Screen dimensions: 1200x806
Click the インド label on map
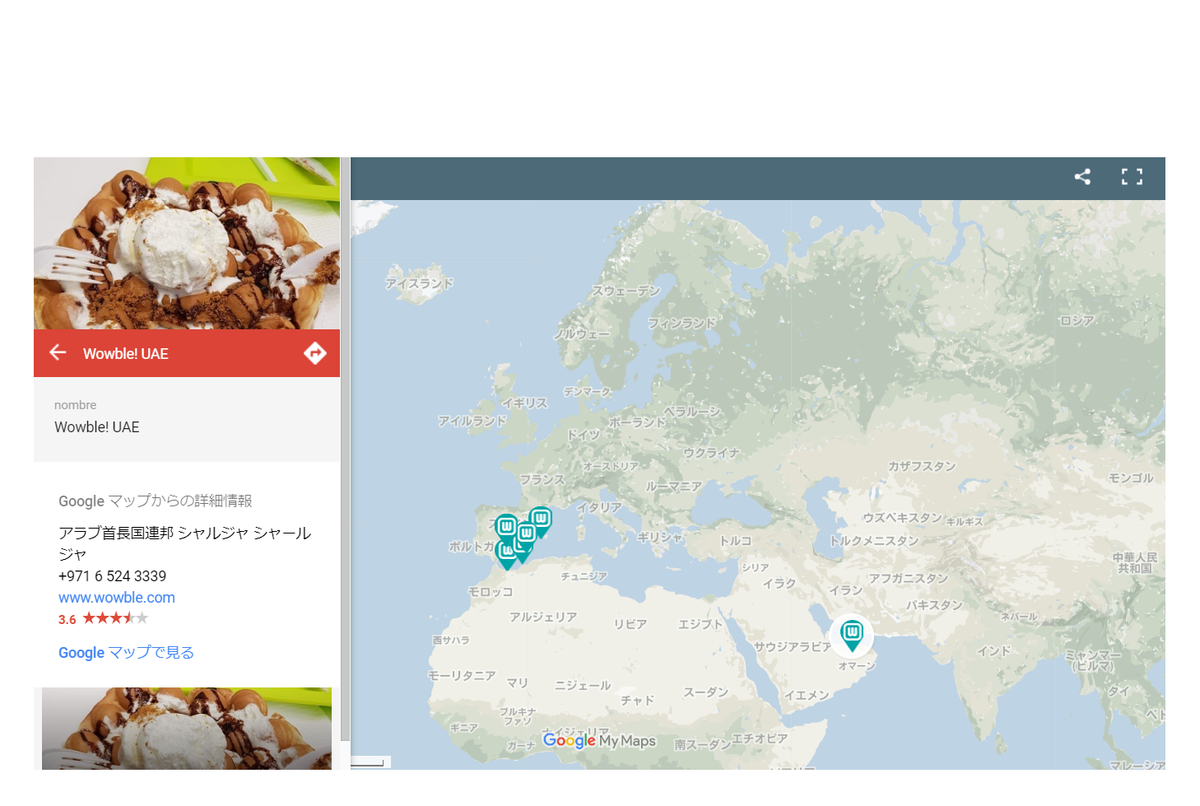(x=994, y=651)
